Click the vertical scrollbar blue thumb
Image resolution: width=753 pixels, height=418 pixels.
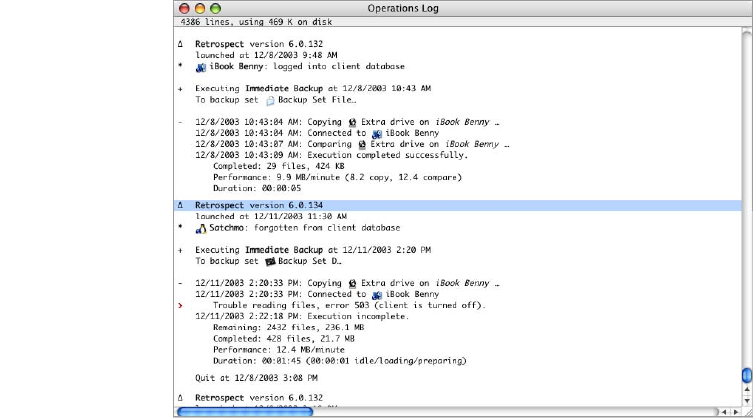(747, 375)
